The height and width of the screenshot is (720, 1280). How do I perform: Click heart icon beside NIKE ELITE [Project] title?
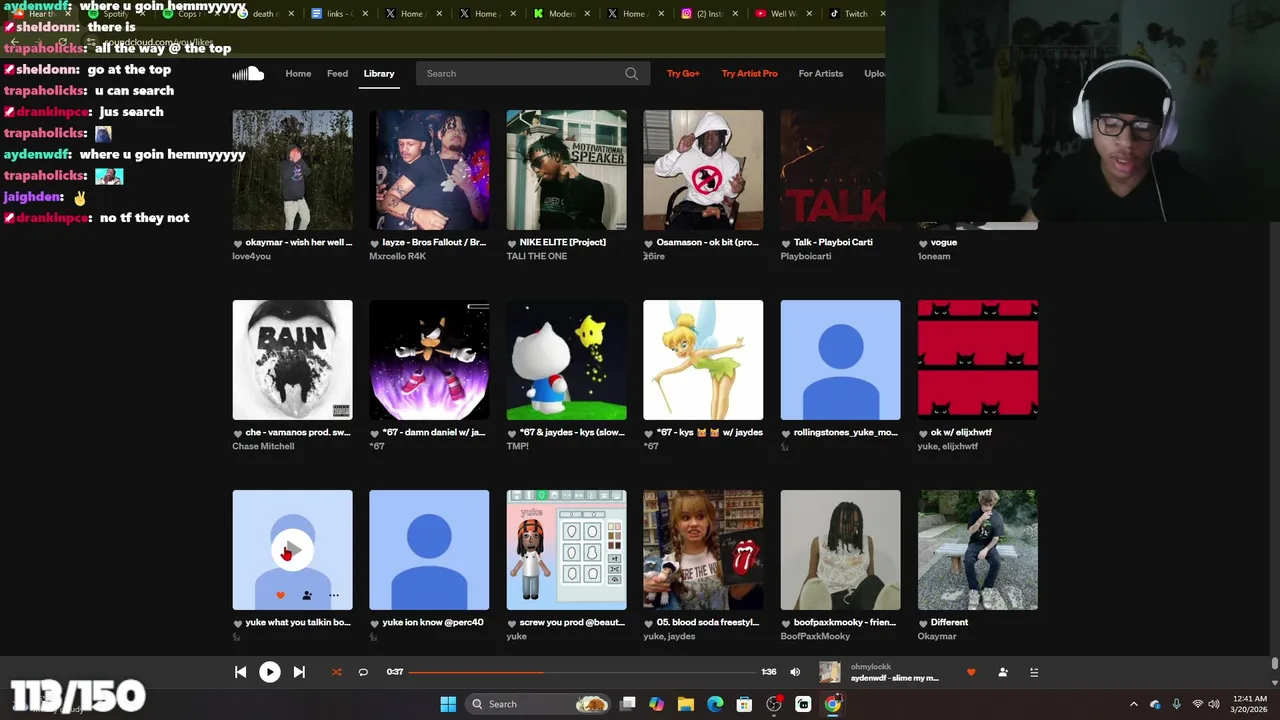click(x=512, y=243)
